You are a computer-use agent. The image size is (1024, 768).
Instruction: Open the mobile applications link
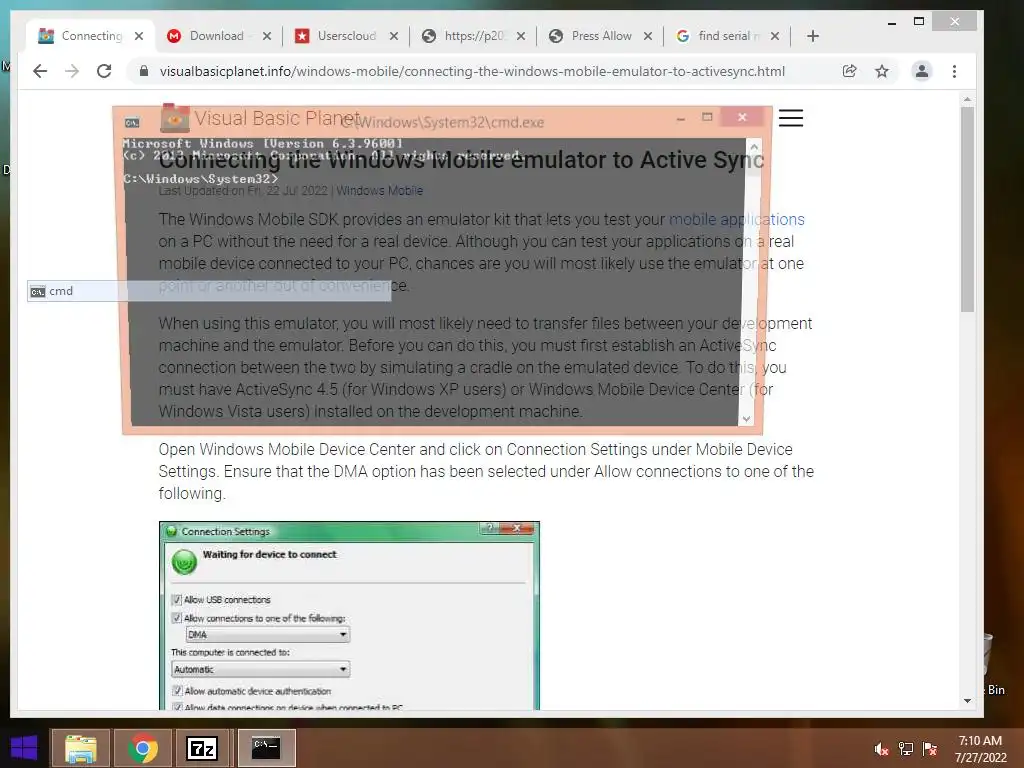pyautogui.click(x=737, y=219)
